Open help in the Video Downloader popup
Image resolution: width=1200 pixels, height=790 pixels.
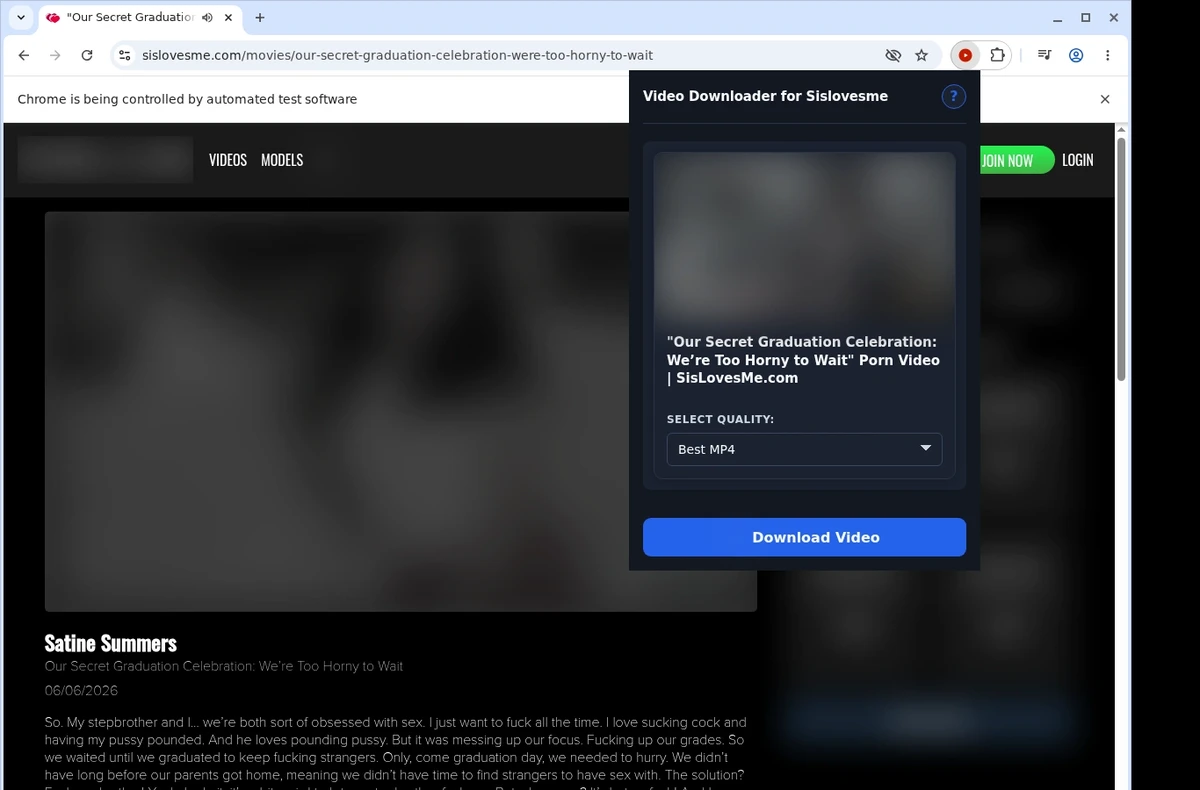[x=953, y=96]
